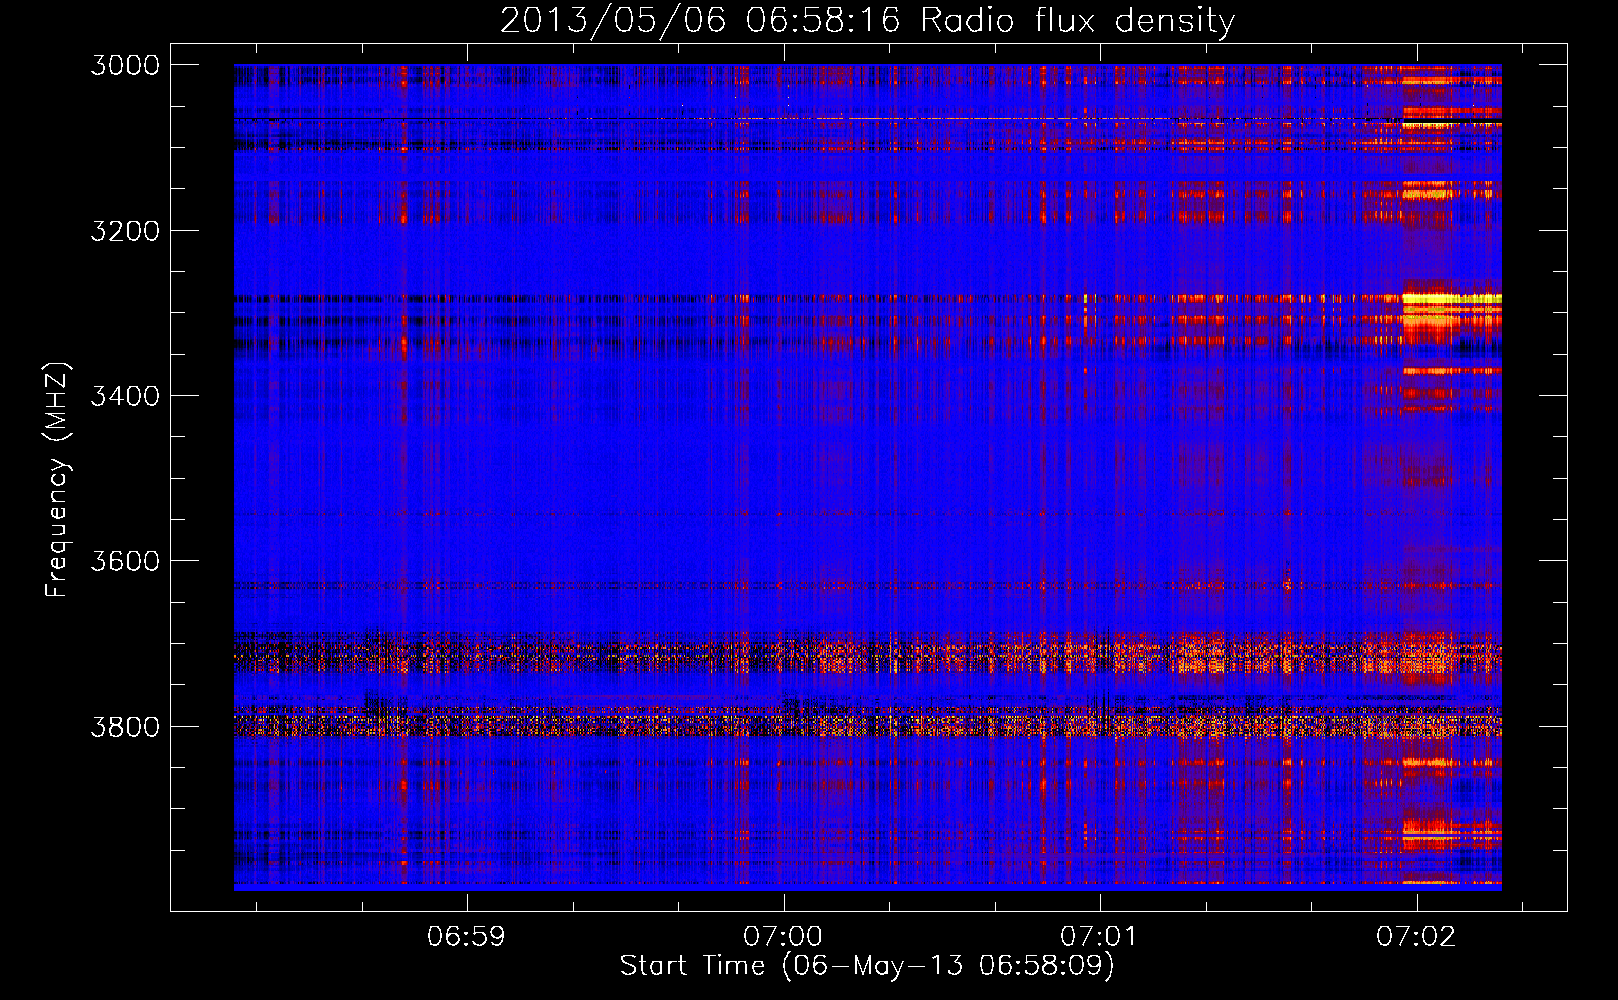Select the 3600 frequency tick label
The width and height of the screenshot is (1618, 1000).
pyautogui.click(x=125, y=561)
